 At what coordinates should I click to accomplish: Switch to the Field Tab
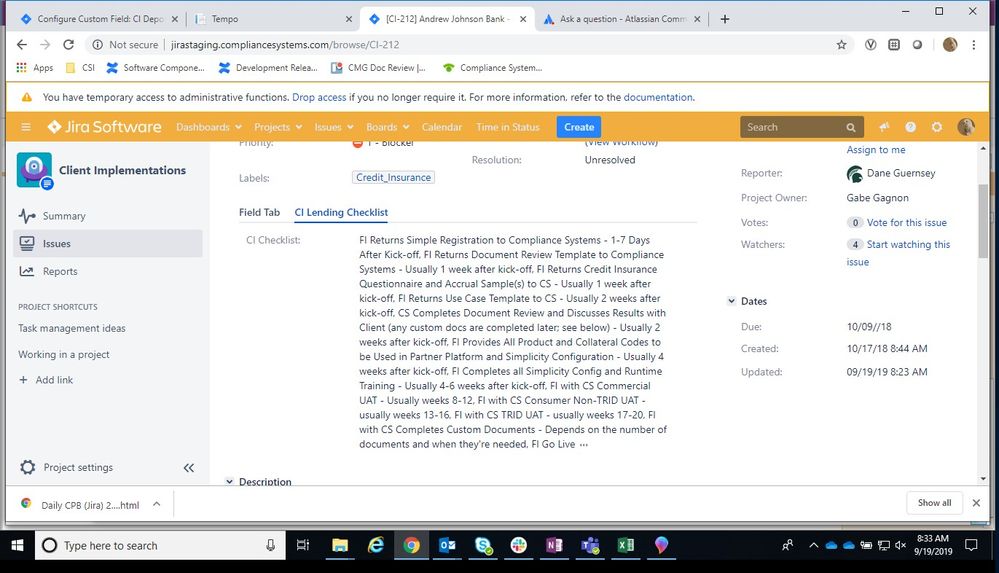[259, 212]
